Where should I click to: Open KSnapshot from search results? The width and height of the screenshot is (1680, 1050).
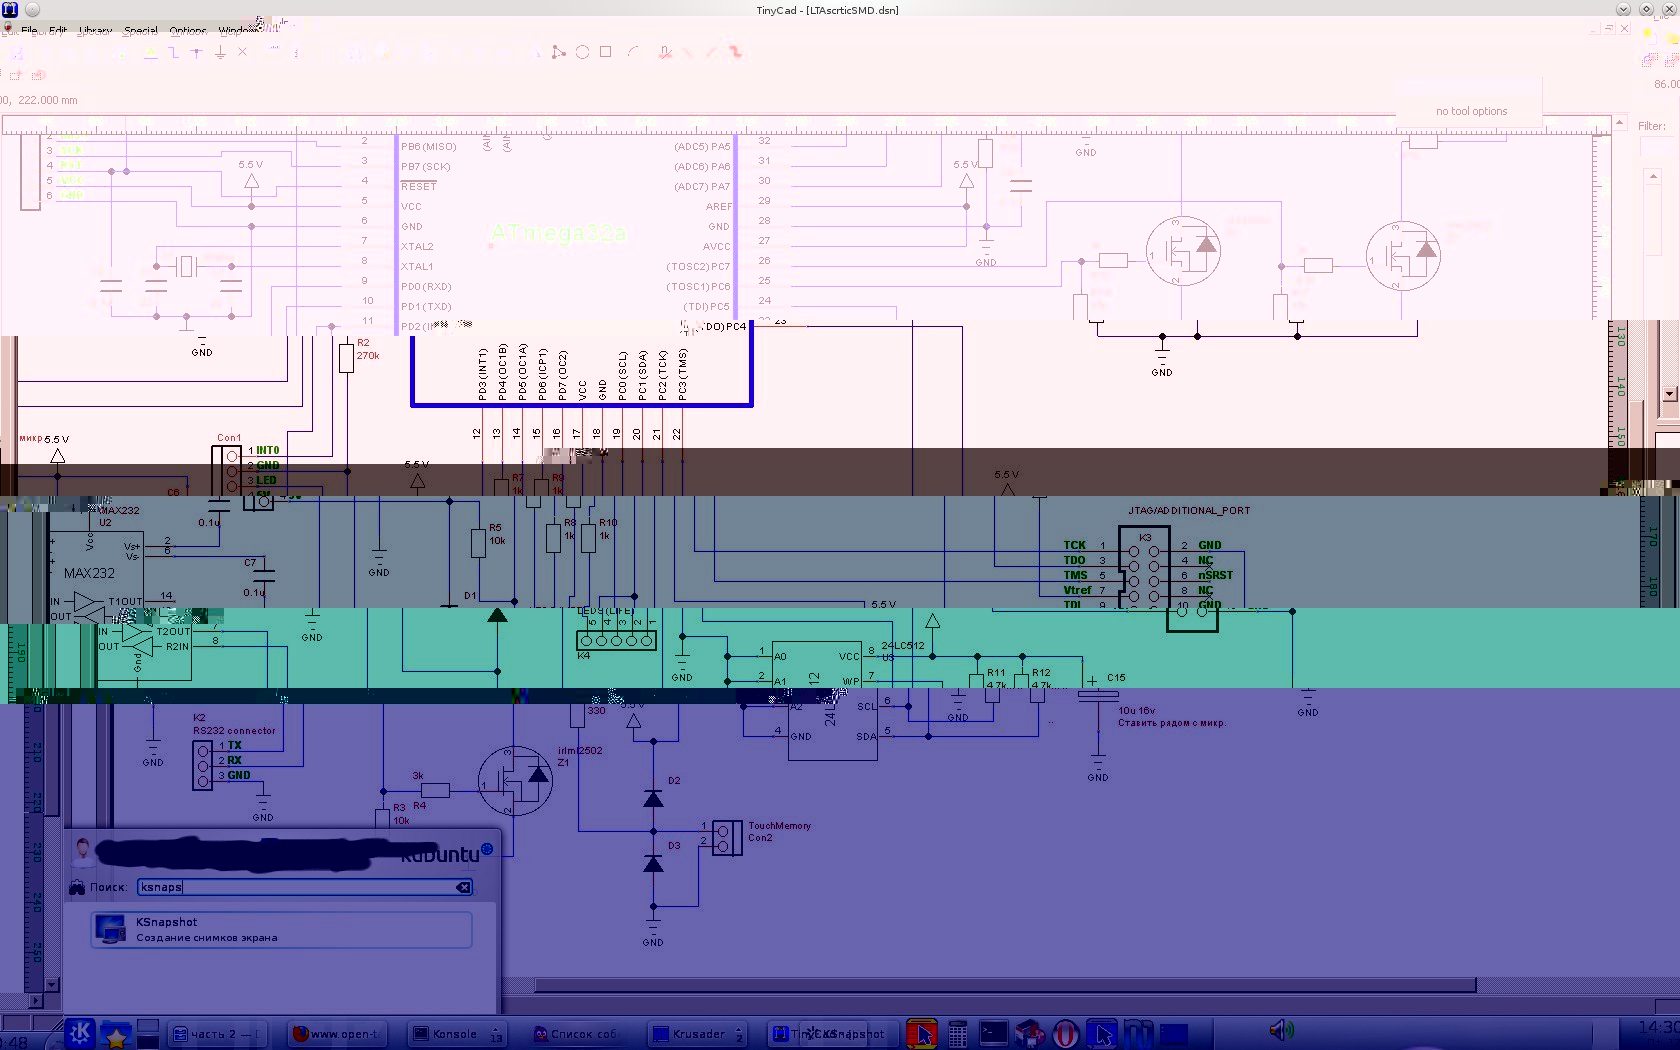tap(281, 930)
